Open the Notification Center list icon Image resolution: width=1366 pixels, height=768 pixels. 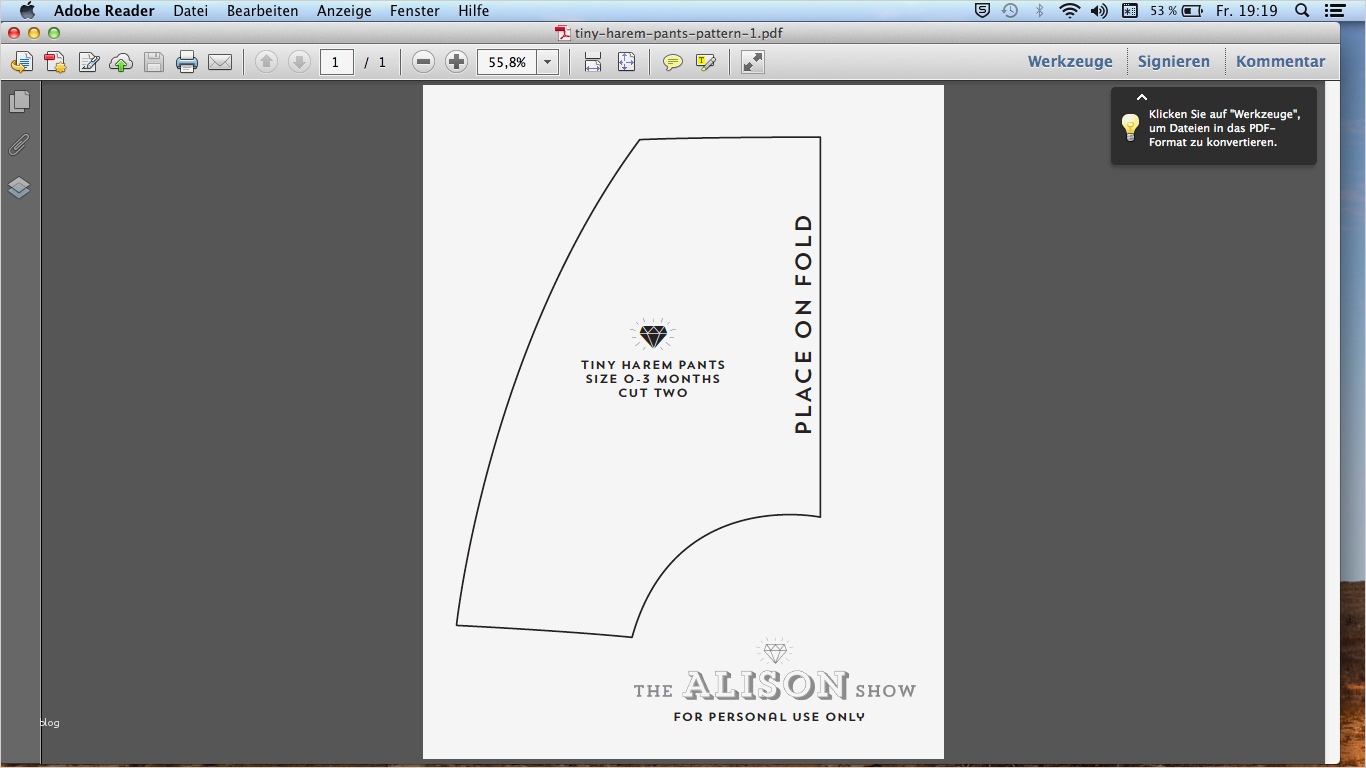tap(1335, 11)
